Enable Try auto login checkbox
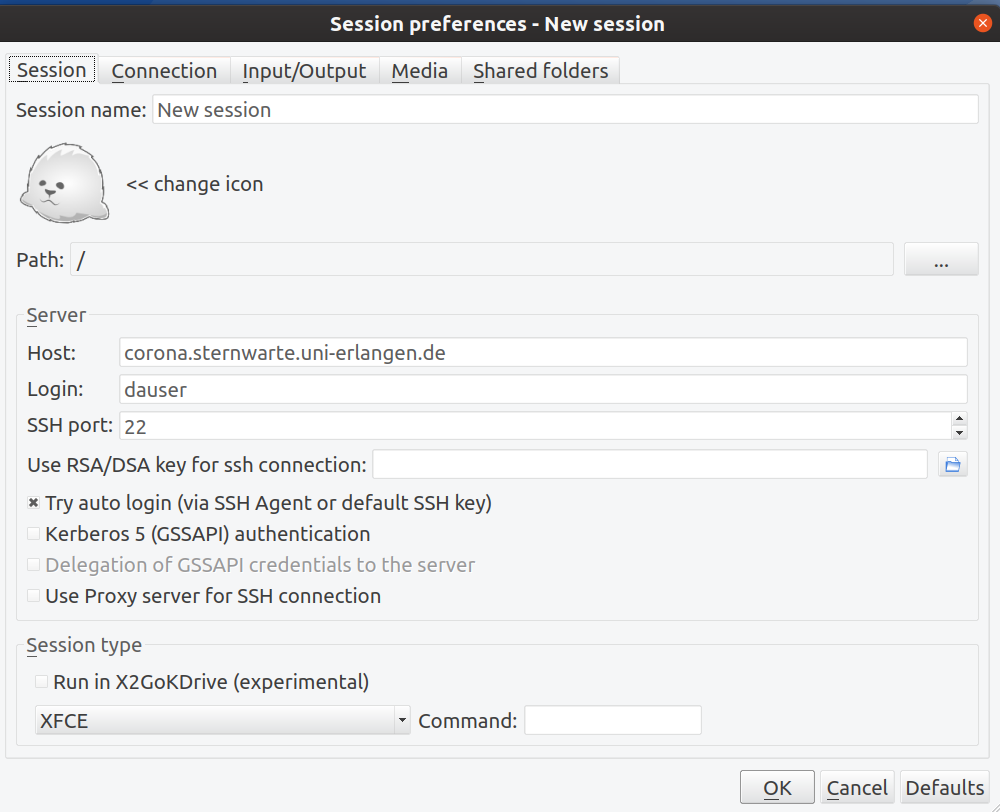Image resolution: width=1000 pixels, height=812 pixels. [x=34, y=503]
